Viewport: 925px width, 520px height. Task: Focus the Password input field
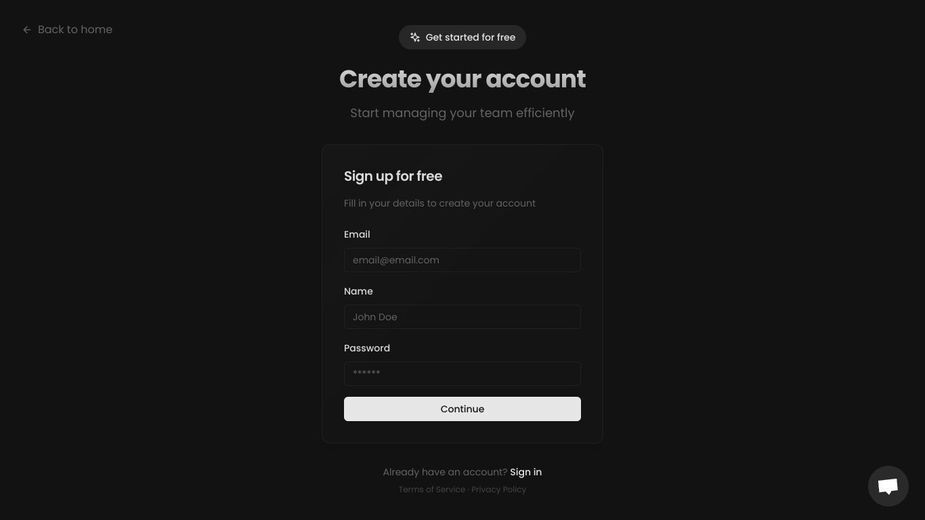(462, 374)
